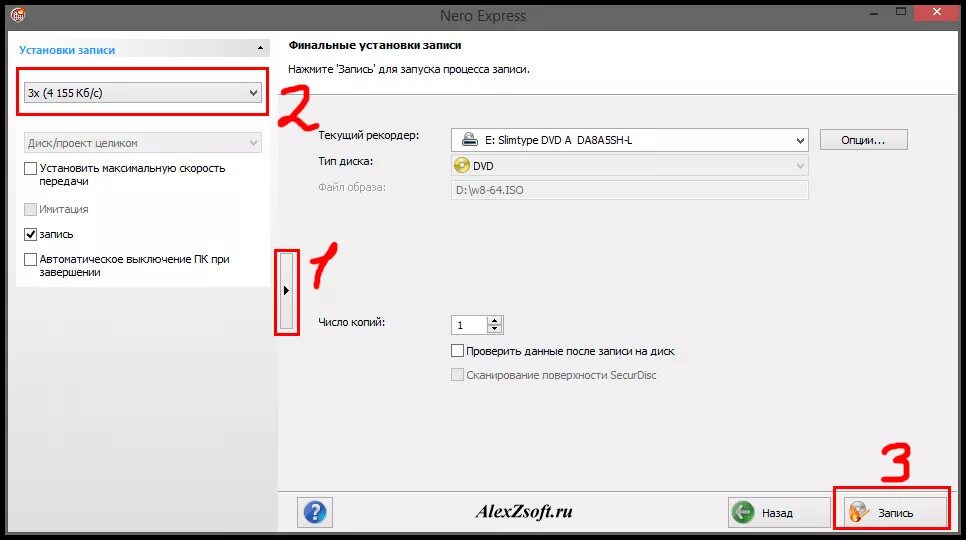This screenshot has height=540, width=966.
Task: Open the 'Диск/проект целиком' write method dropdown
Action: pos(142,143)
